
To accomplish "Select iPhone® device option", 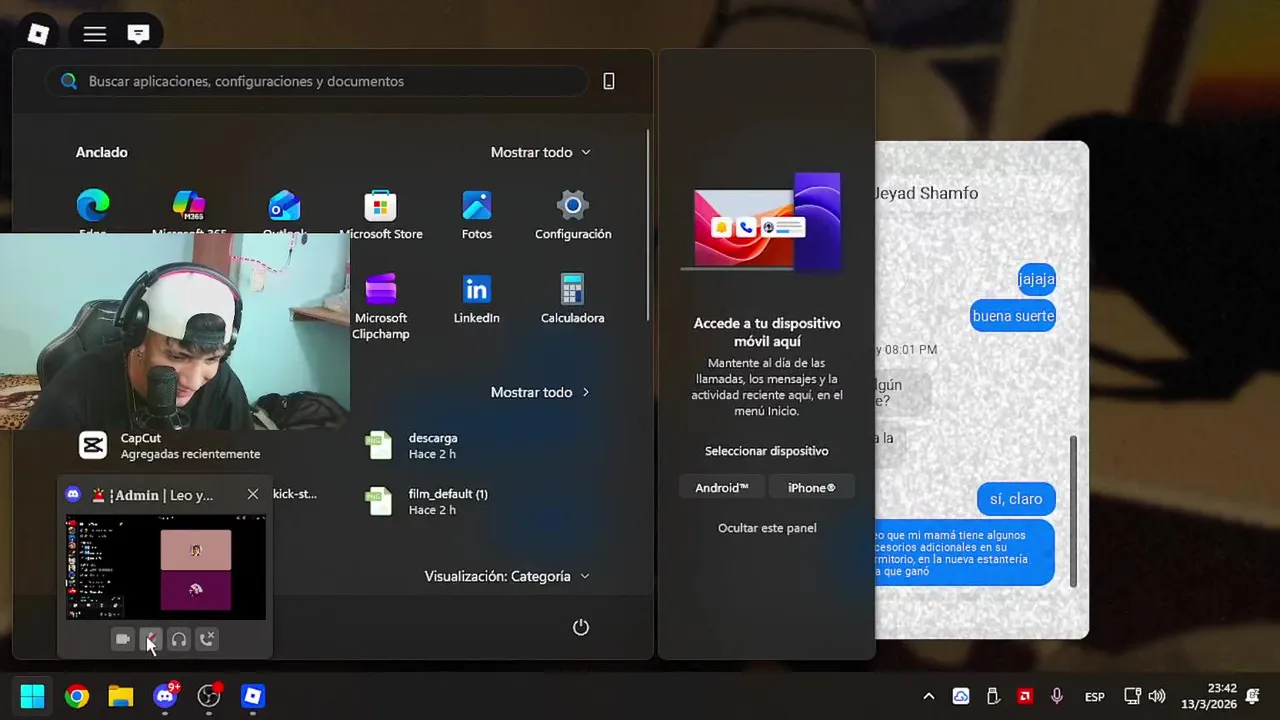I will [812, 488].
